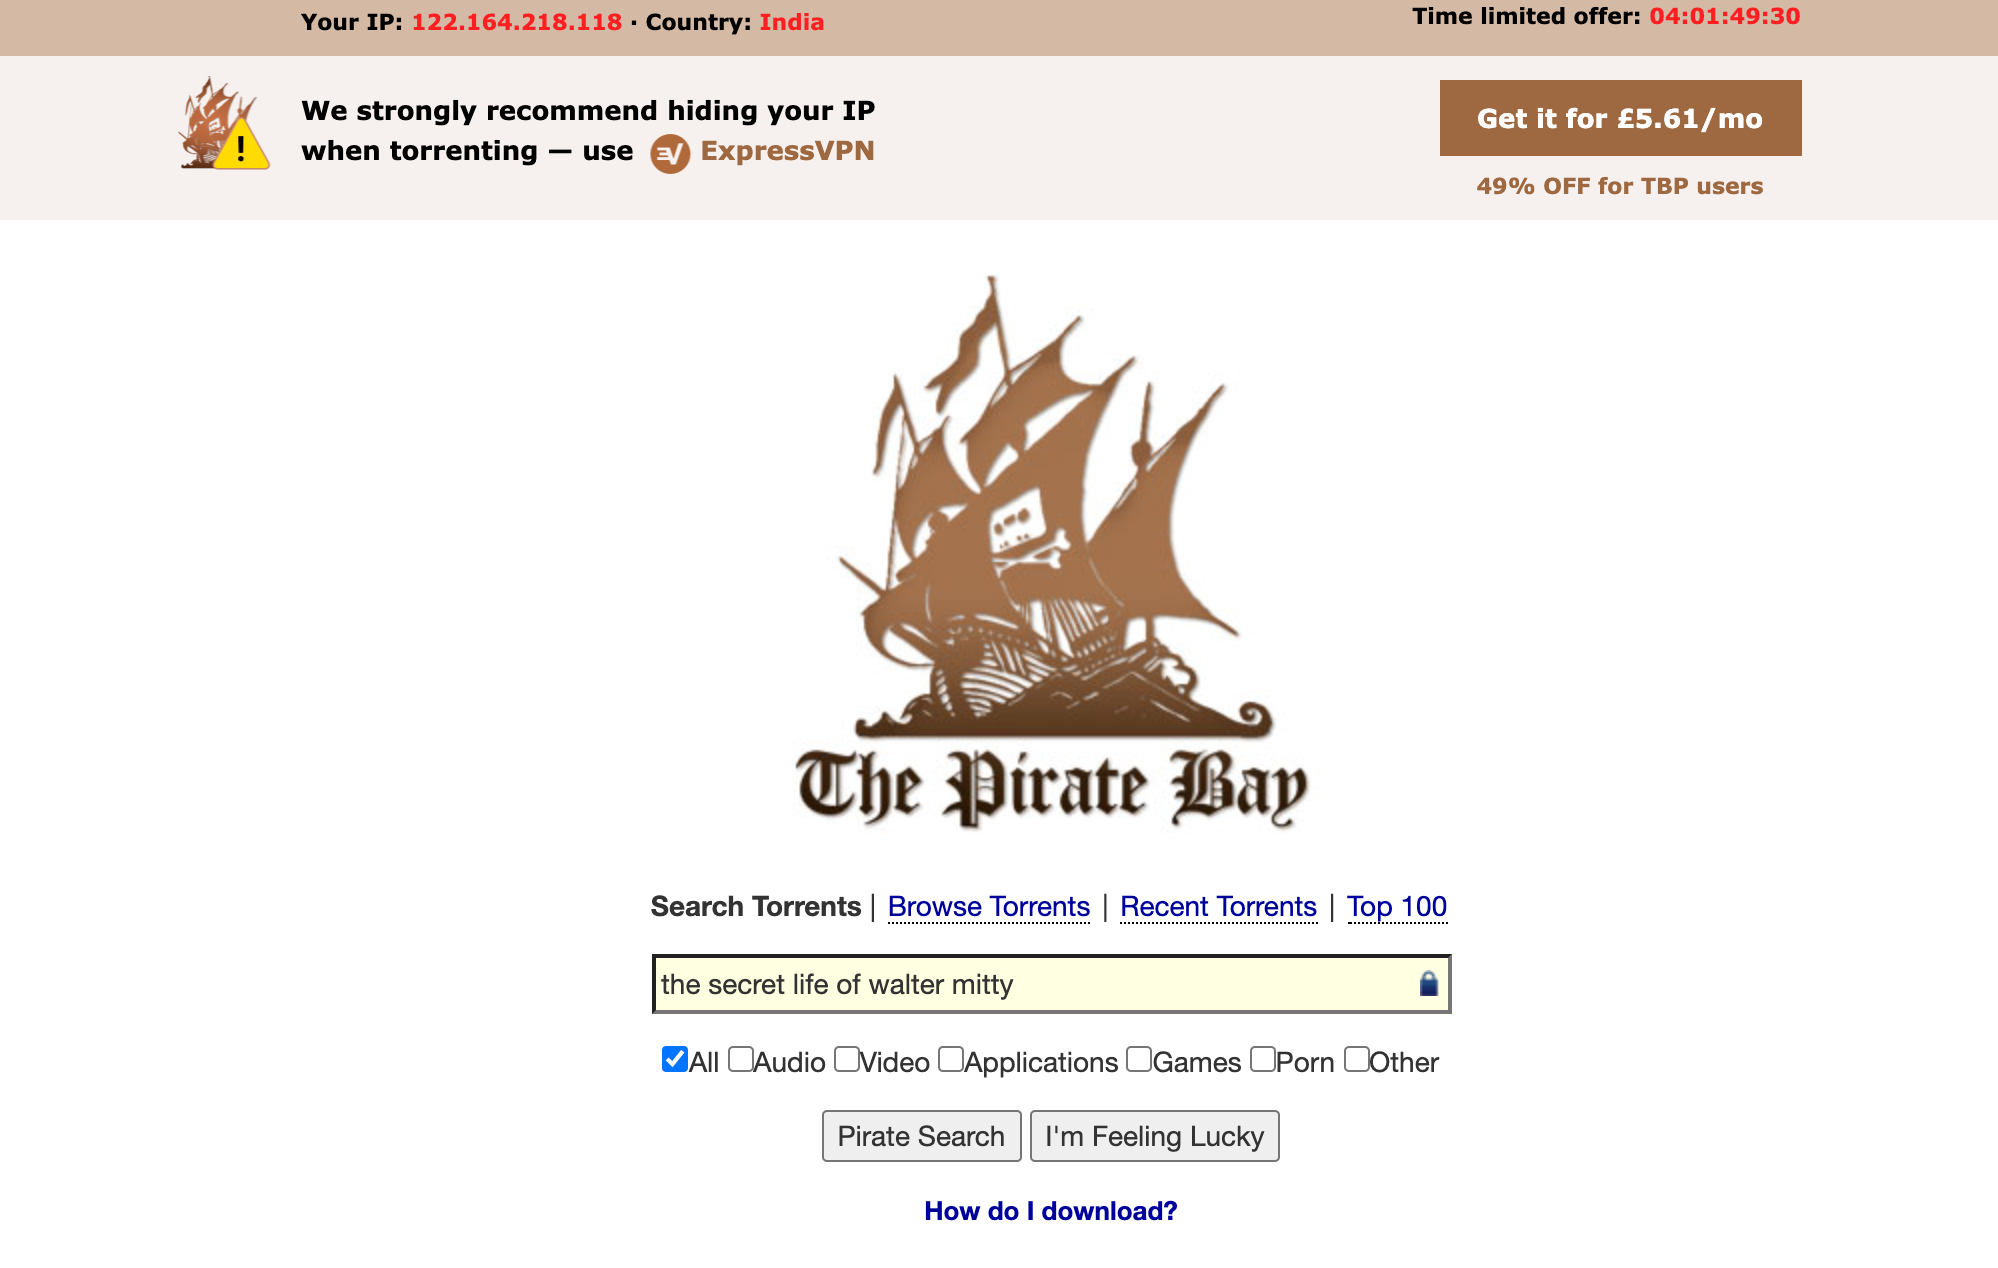Screen dimensions: 1998x1268
Task: Go to Recent Torrents
Action: [1218, 906]
